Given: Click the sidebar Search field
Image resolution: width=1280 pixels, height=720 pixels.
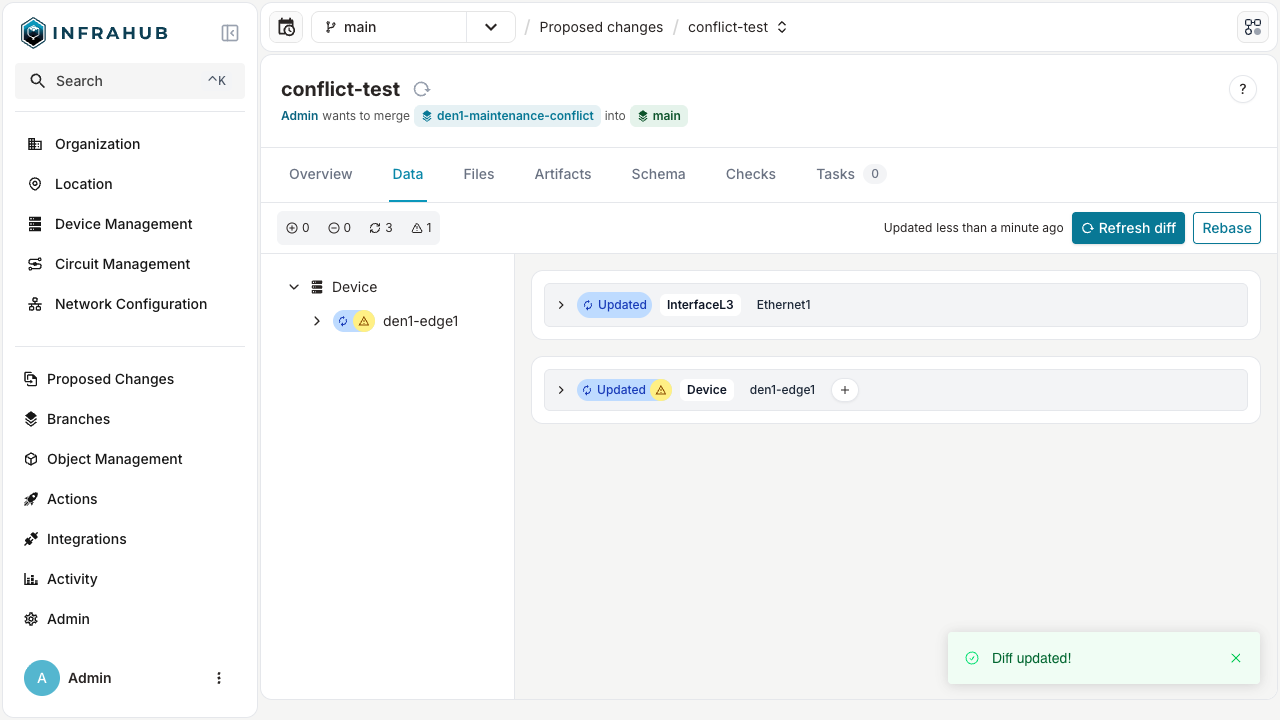Looking at the screenshot, I should [130, 81].
